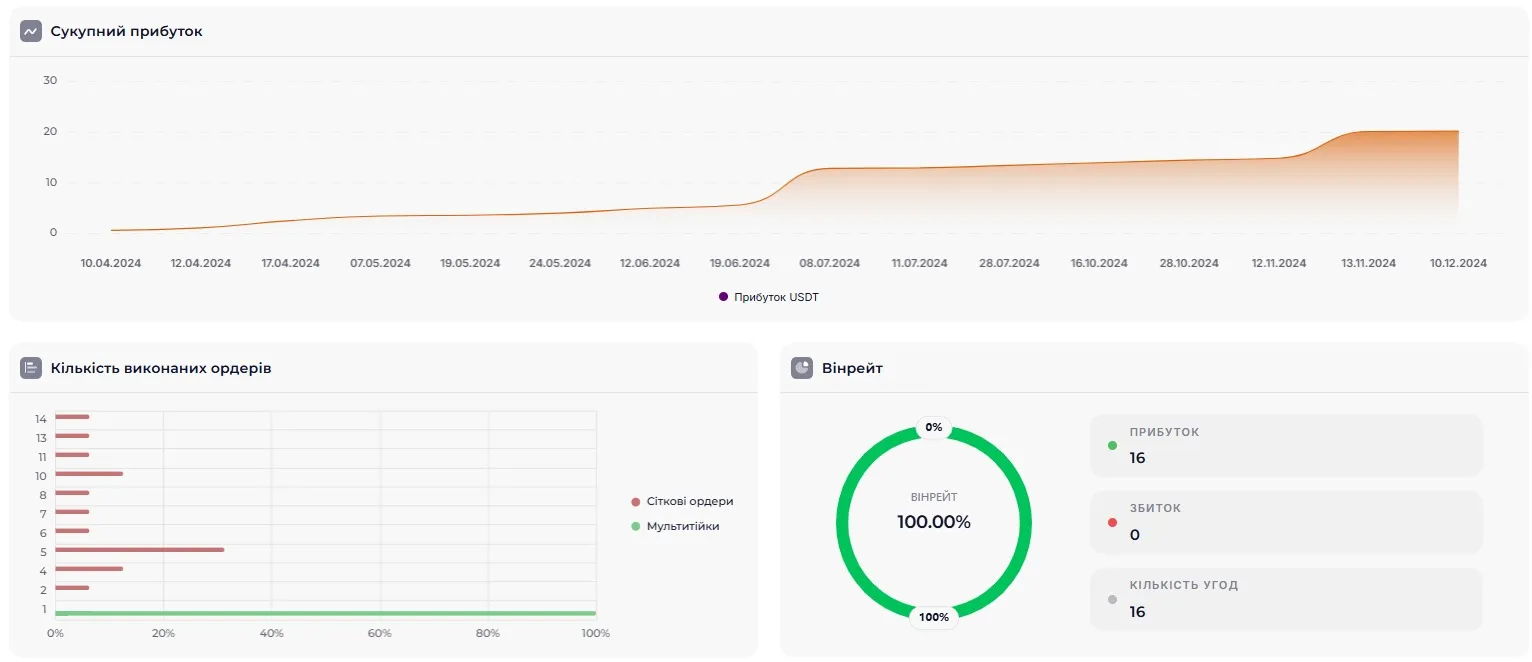Click the 13.11.2024 date on the profit chart
The width and height of the screenshot is (1532, 662).
1368,264
